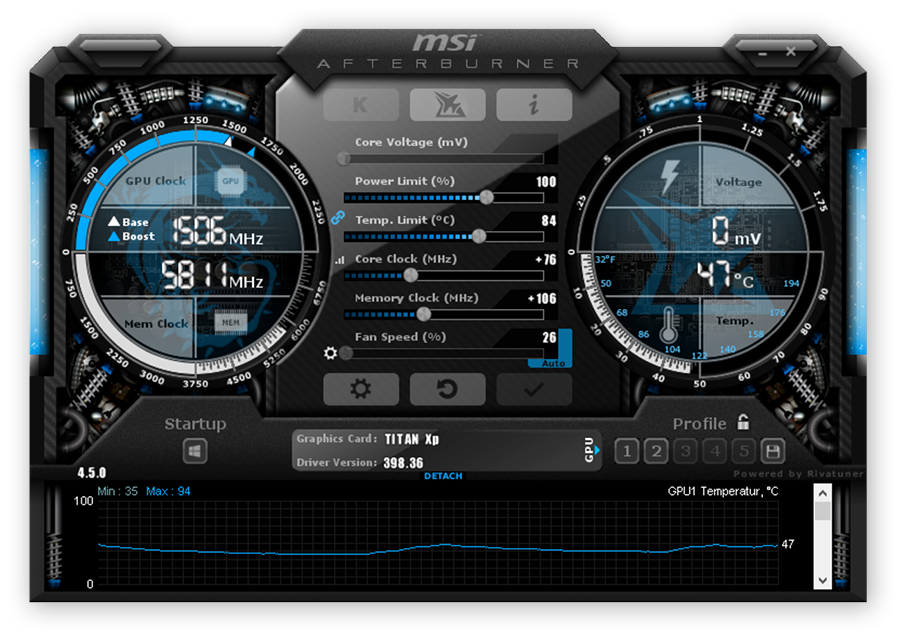900x634 pixels.
Task: Unlink power and temperature limits
Action: [336, 217]
